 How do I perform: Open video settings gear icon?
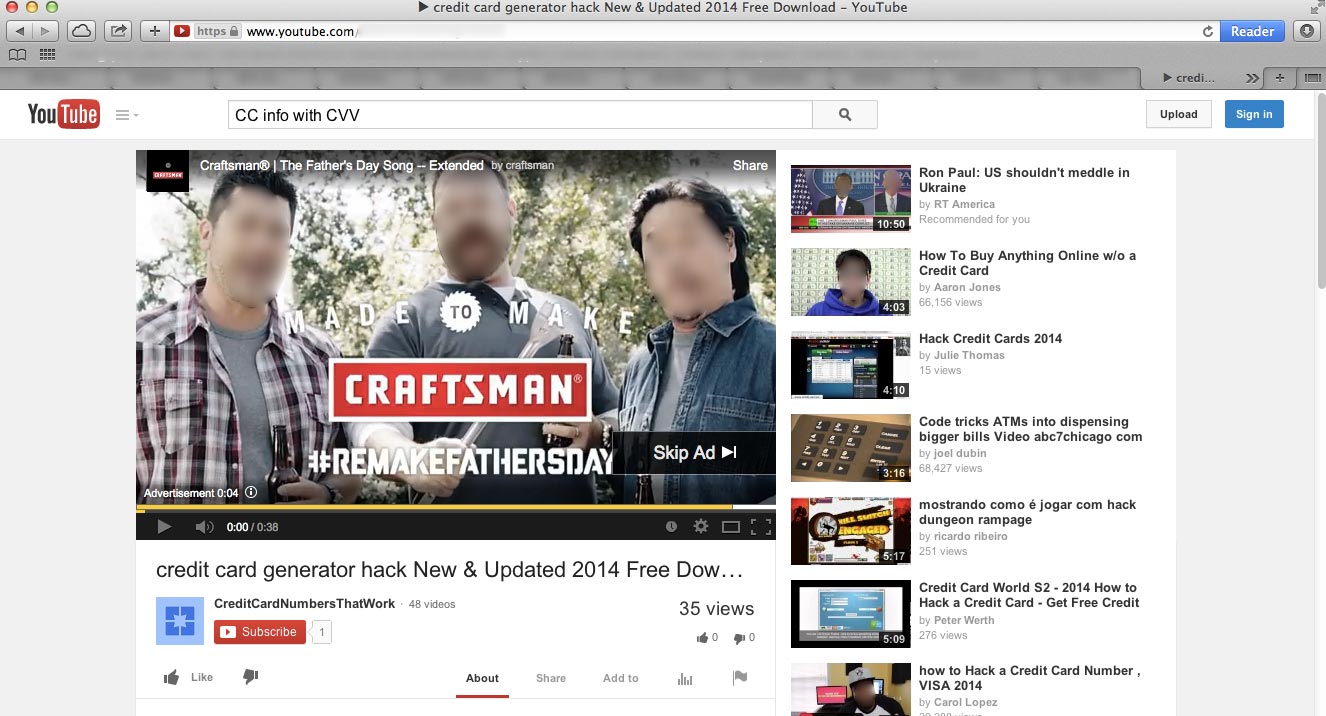click(x=701, y=527)
